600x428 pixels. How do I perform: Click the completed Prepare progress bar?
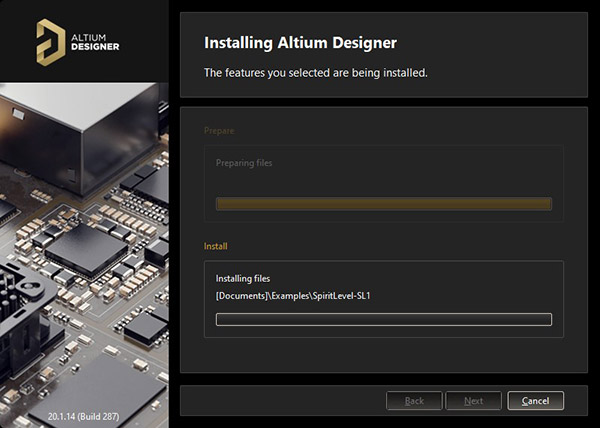coord(383,204)
